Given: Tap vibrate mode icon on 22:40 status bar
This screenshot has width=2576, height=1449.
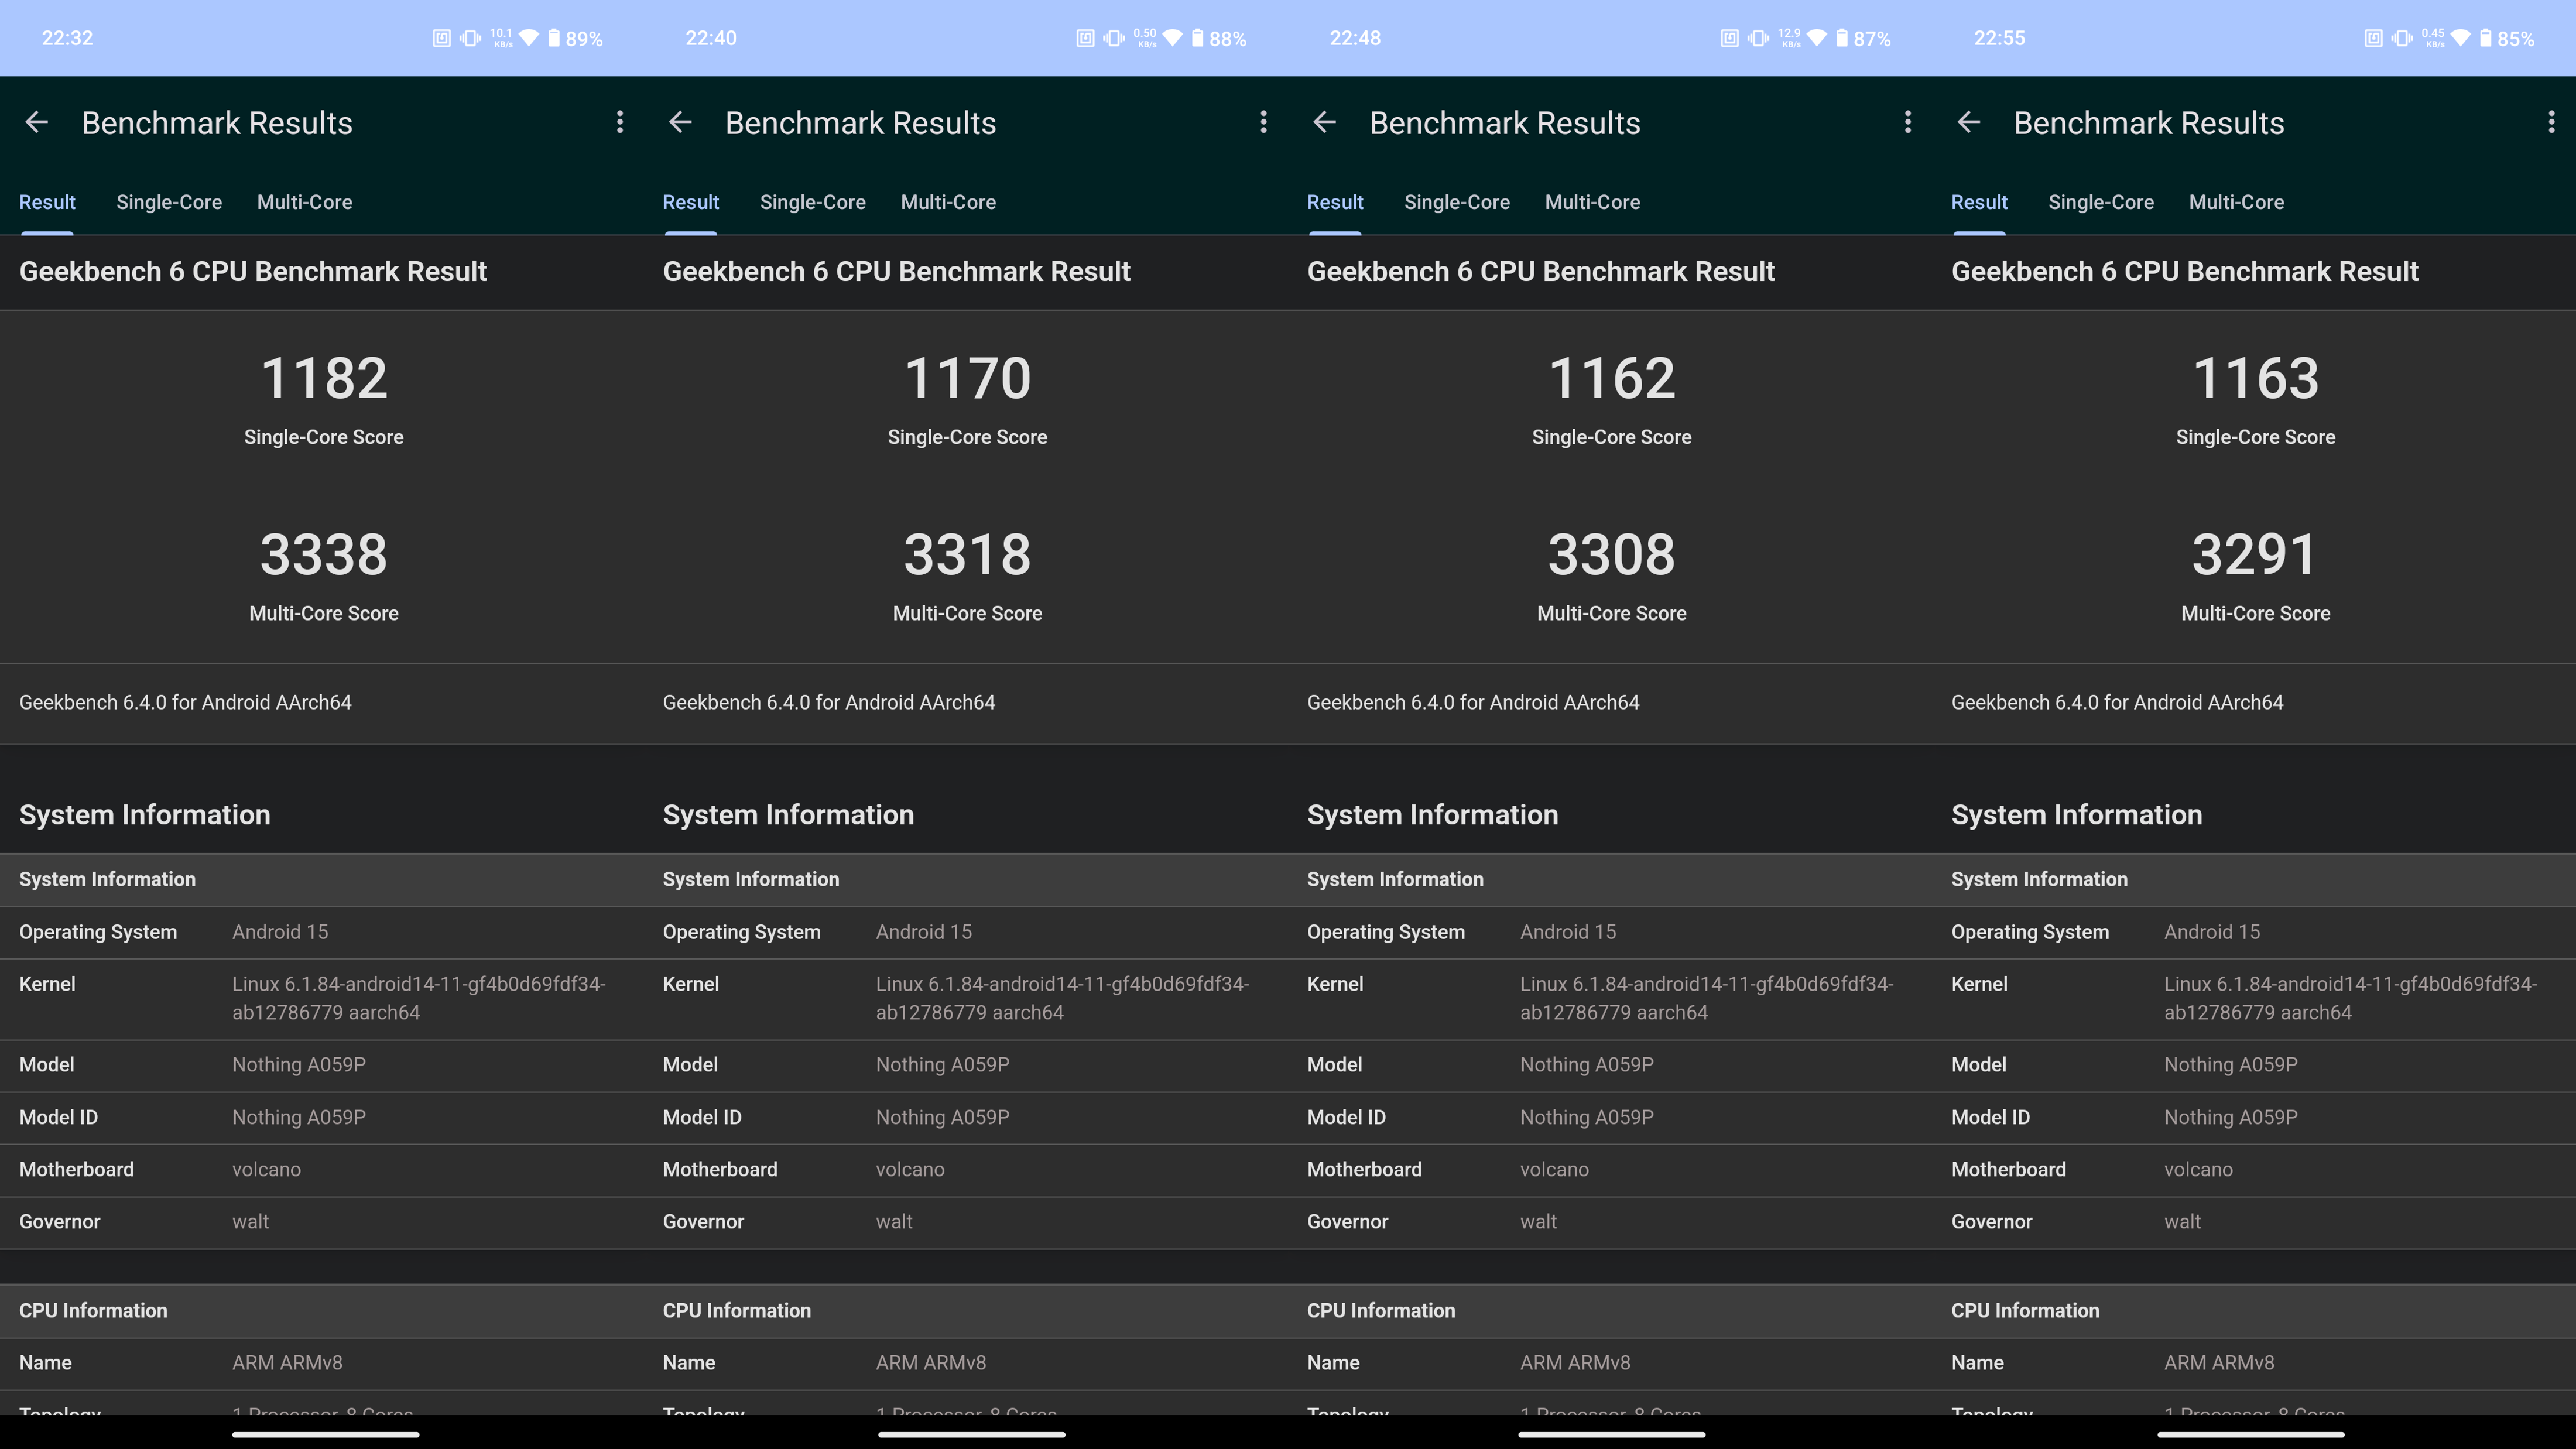Looking at the screenshot, I should tap(1113, 38).
